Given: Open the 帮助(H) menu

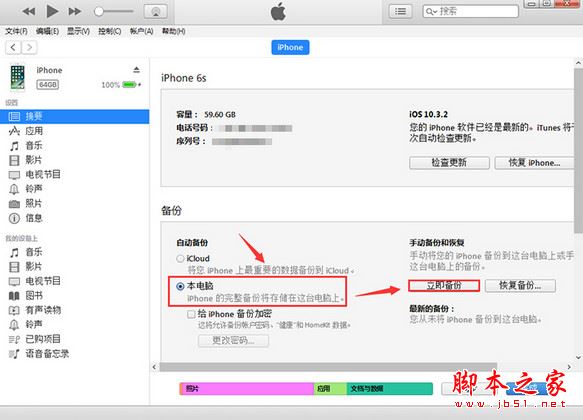Looking at the screenshot, I should click(173, 31).
